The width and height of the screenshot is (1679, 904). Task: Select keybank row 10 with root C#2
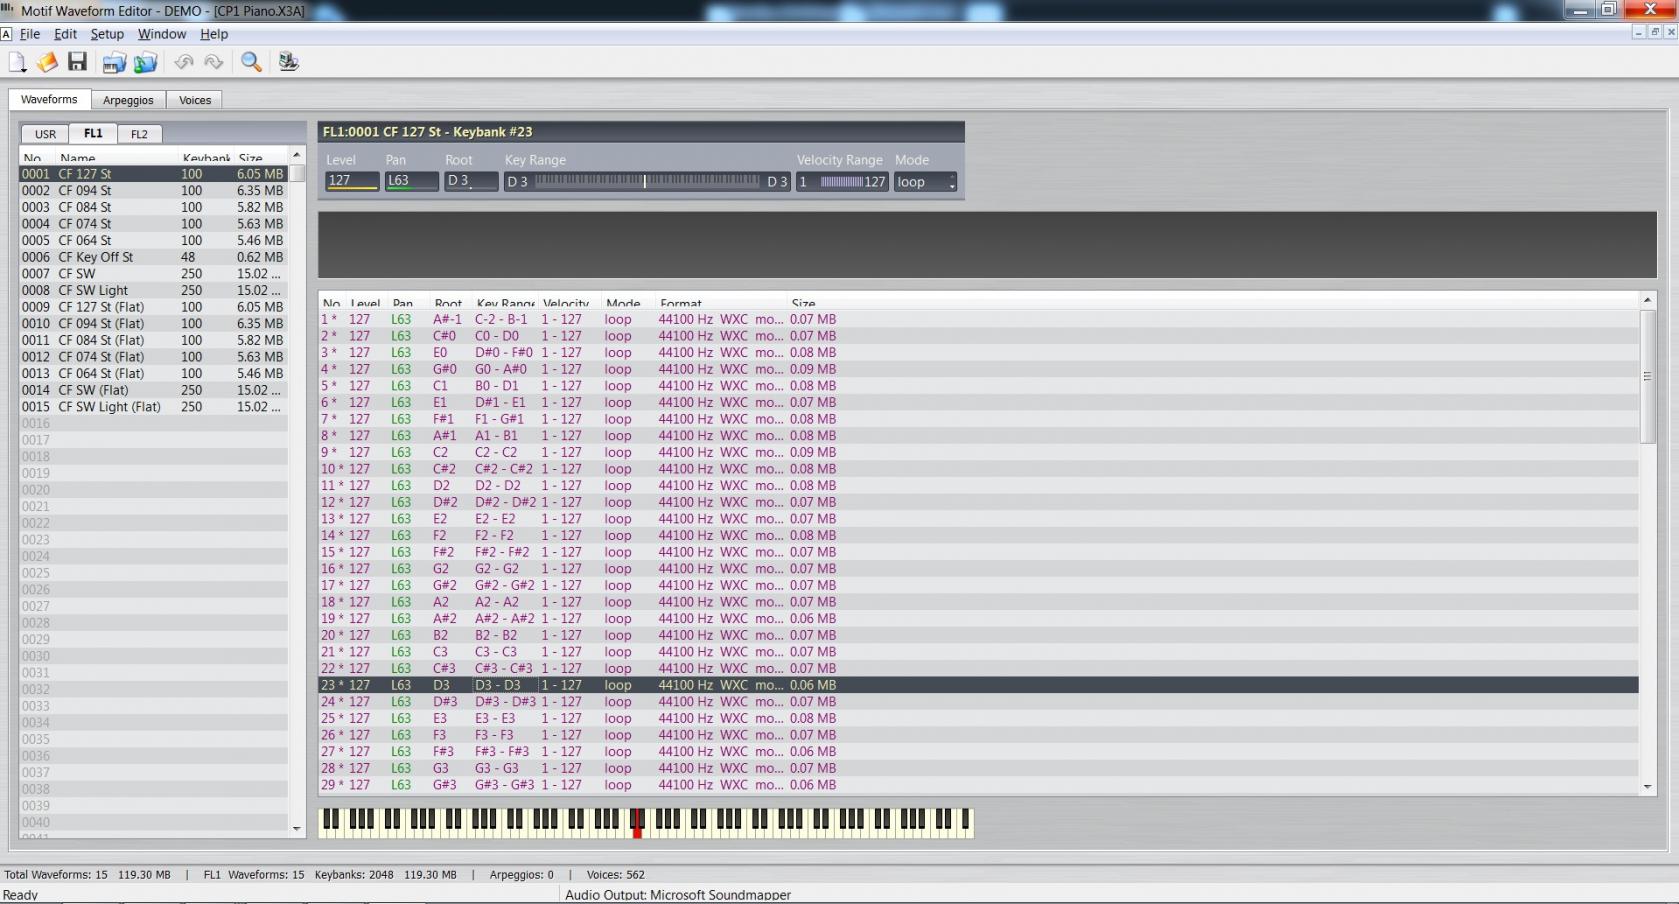tap(978, 469)
